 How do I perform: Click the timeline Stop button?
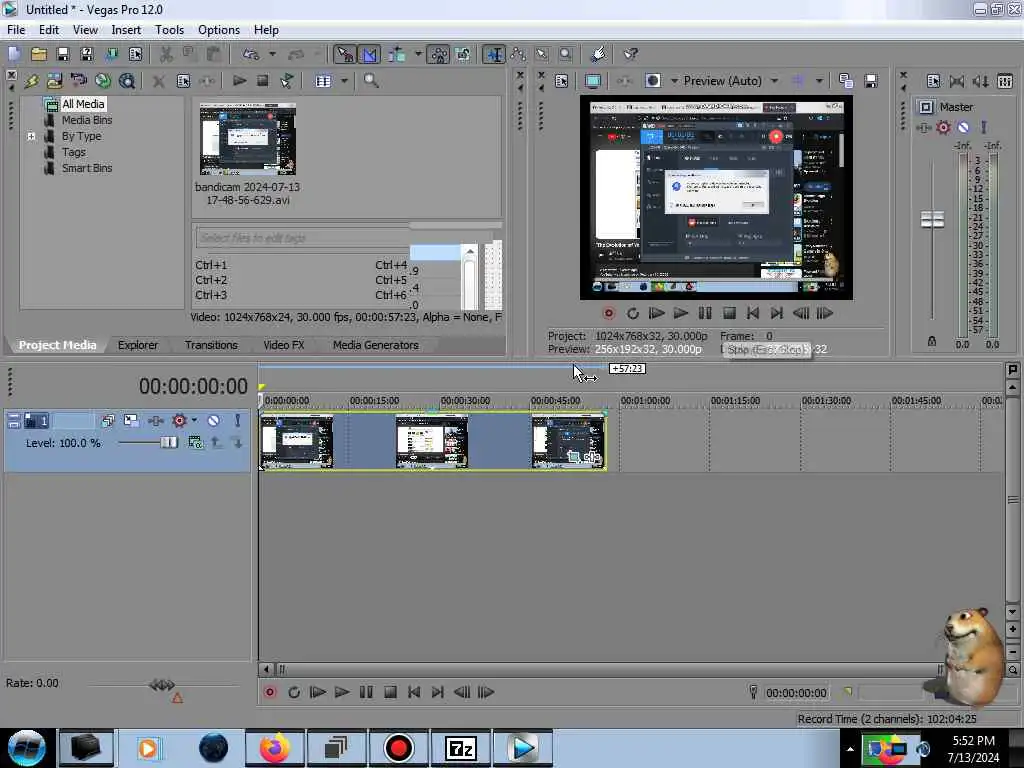(x=390, y=692)
